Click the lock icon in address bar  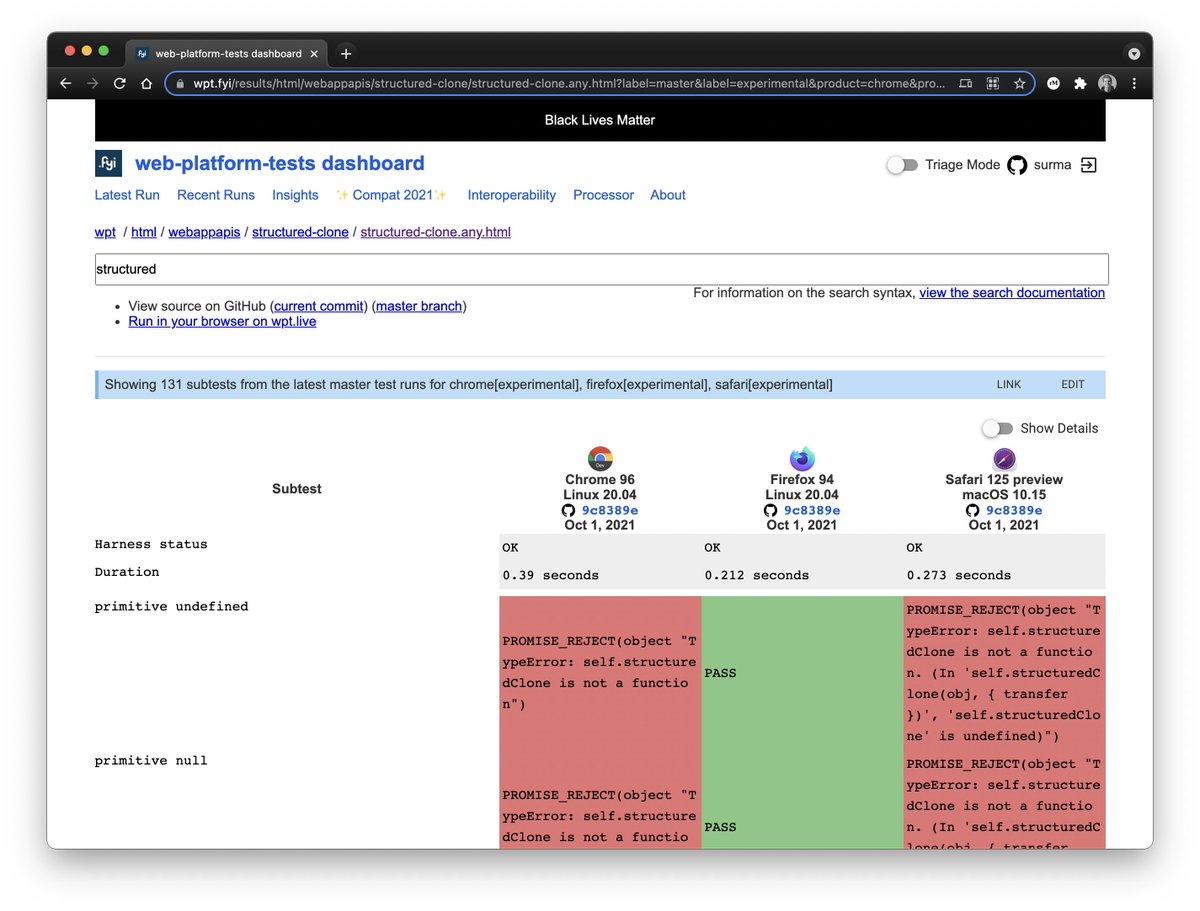click(x=181, y=84)
